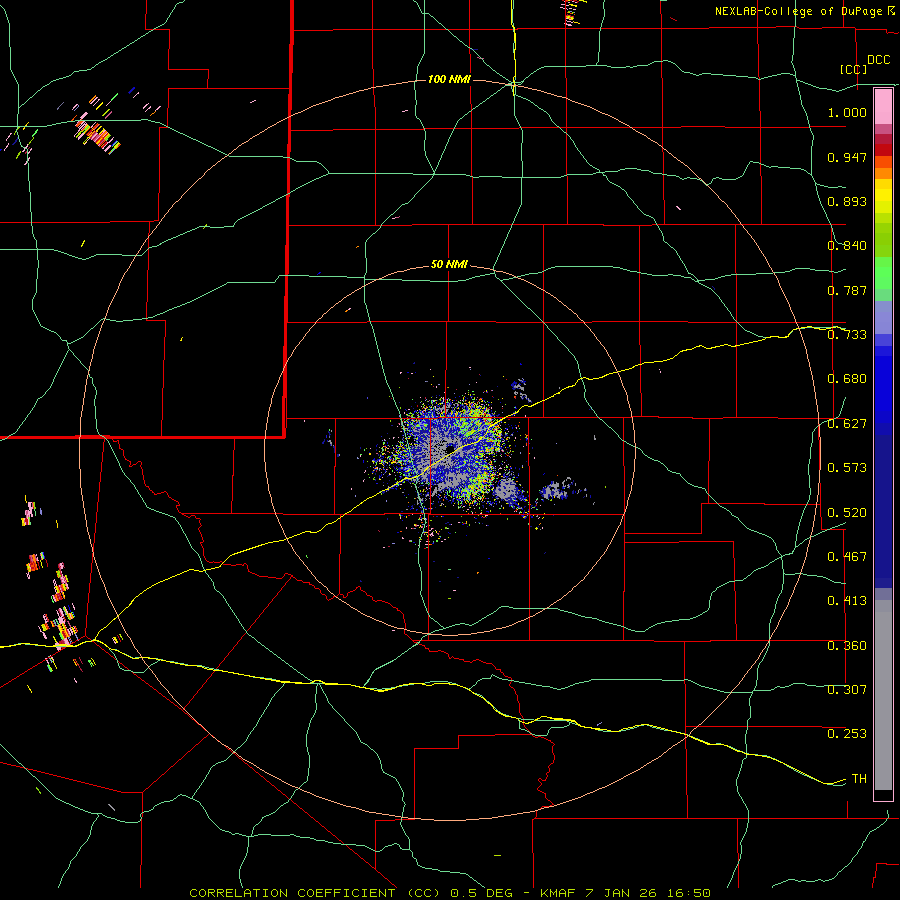Click the 0.733 value on the color scale
The width and height of the screenshot is (900, 900).
847,335
